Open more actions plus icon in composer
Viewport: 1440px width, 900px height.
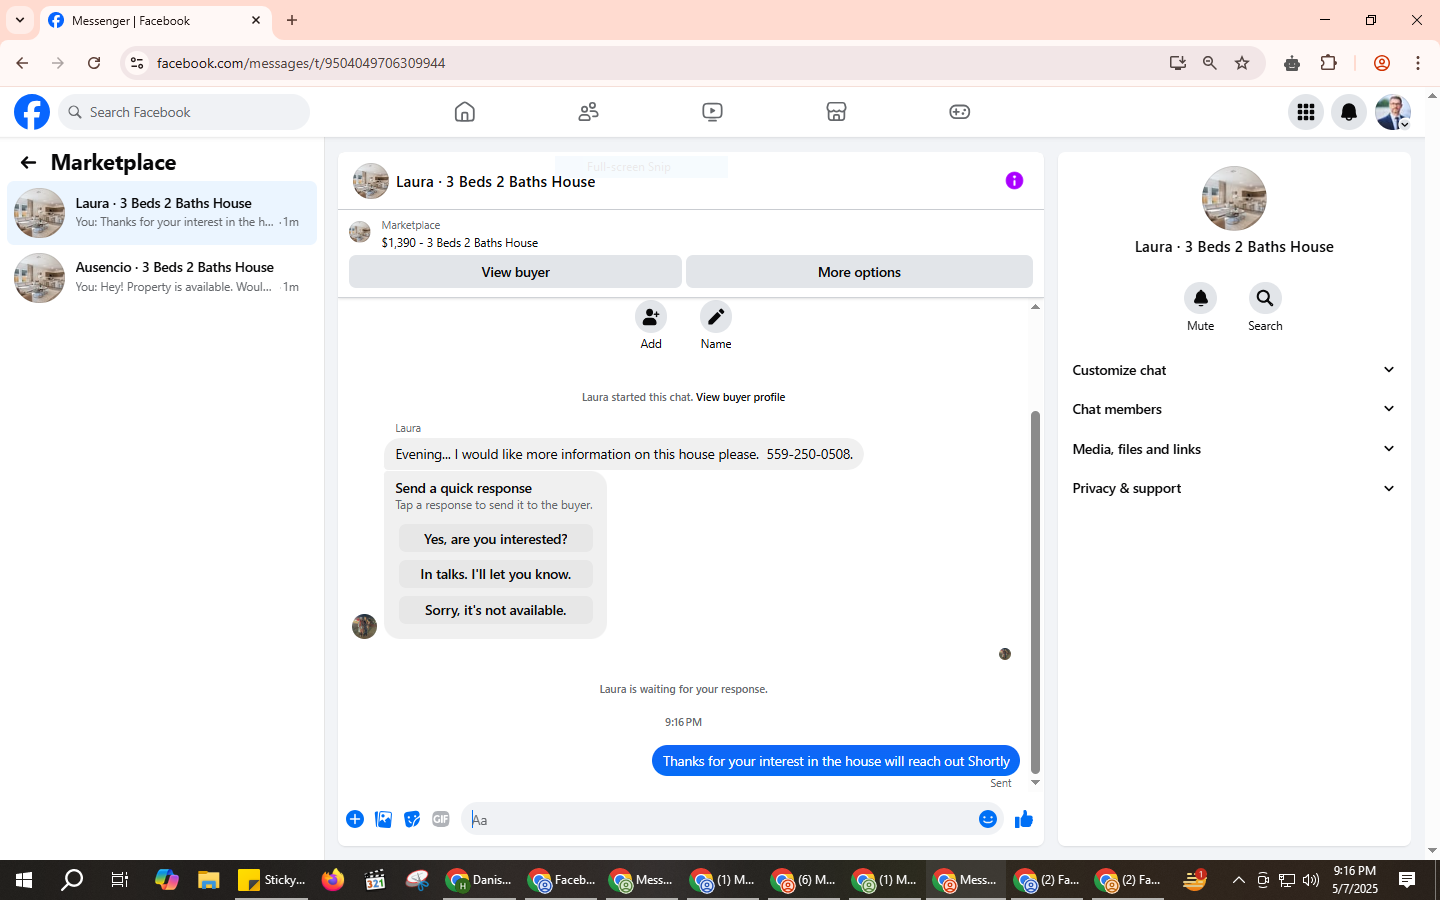[355, 819]
